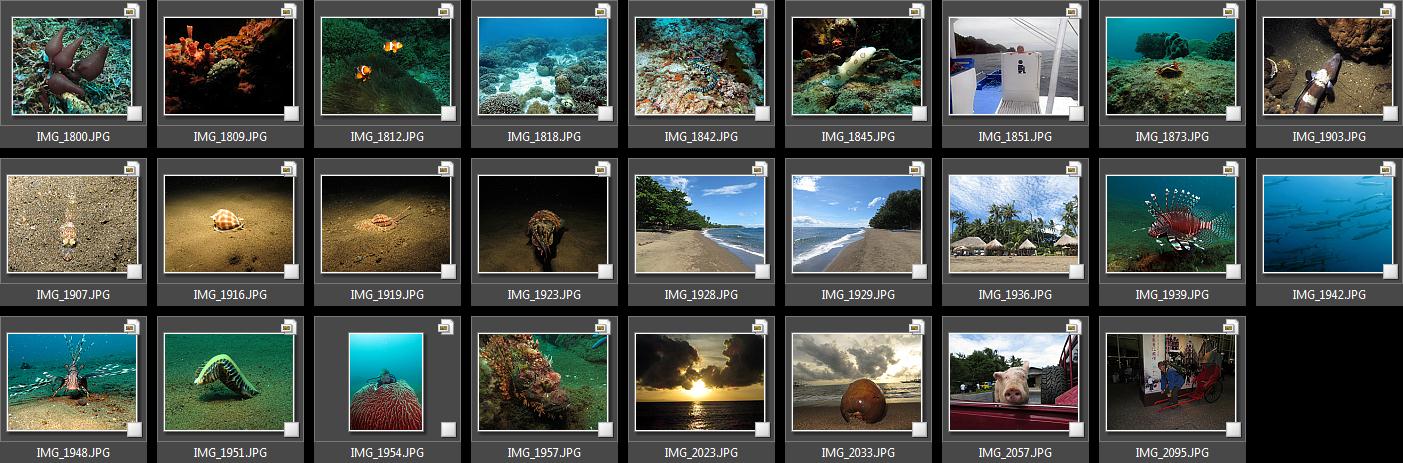Screen dimensions: 1403x463
Task: Check the selection box on IMG_1845.JPG
Action: 918,113
